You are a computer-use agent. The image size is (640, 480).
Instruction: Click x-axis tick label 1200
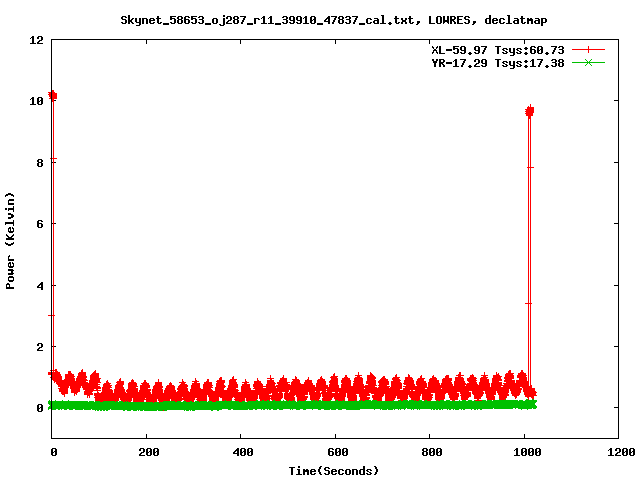(x=621, y=452)
